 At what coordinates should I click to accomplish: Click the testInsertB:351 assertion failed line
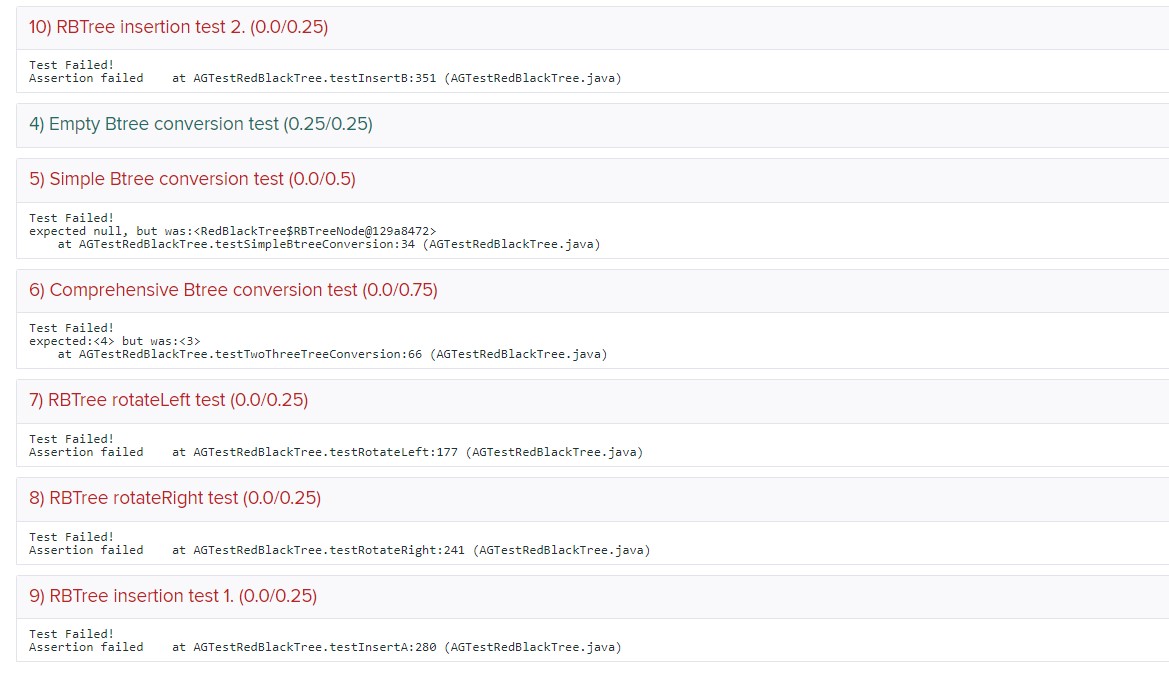pyautogui.click(x=325, y=78)
